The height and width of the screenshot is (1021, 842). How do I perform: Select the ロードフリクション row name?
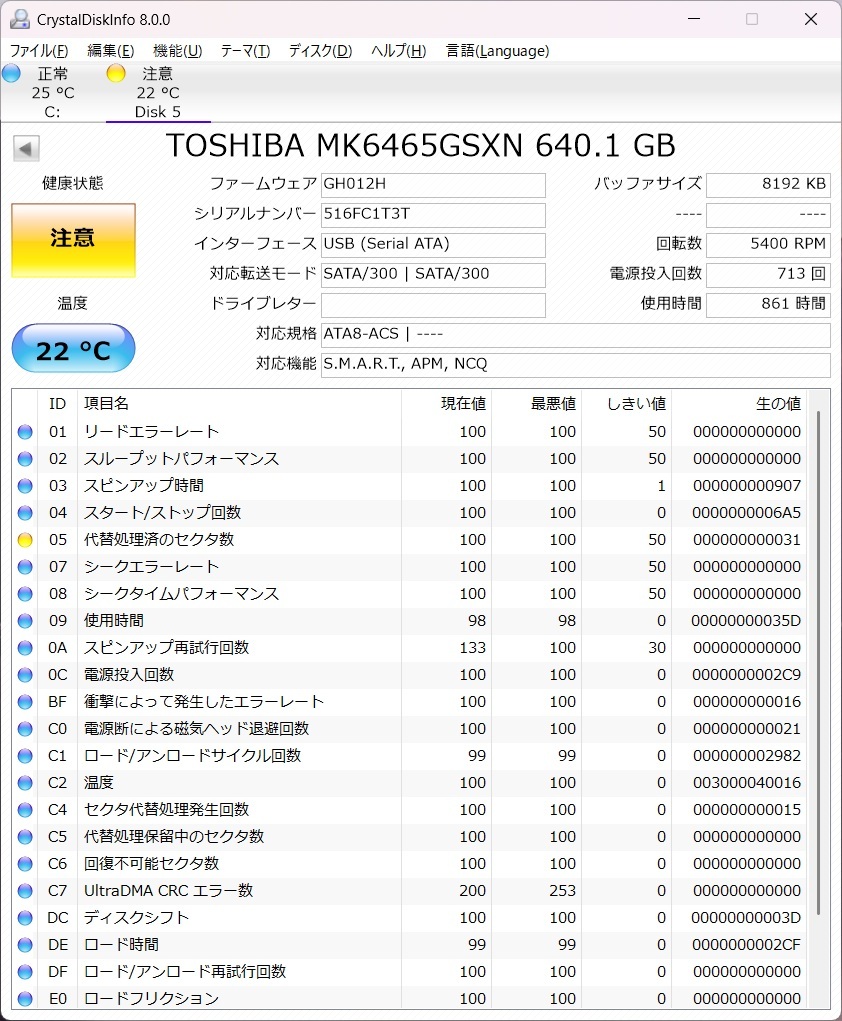coord(151,999)
